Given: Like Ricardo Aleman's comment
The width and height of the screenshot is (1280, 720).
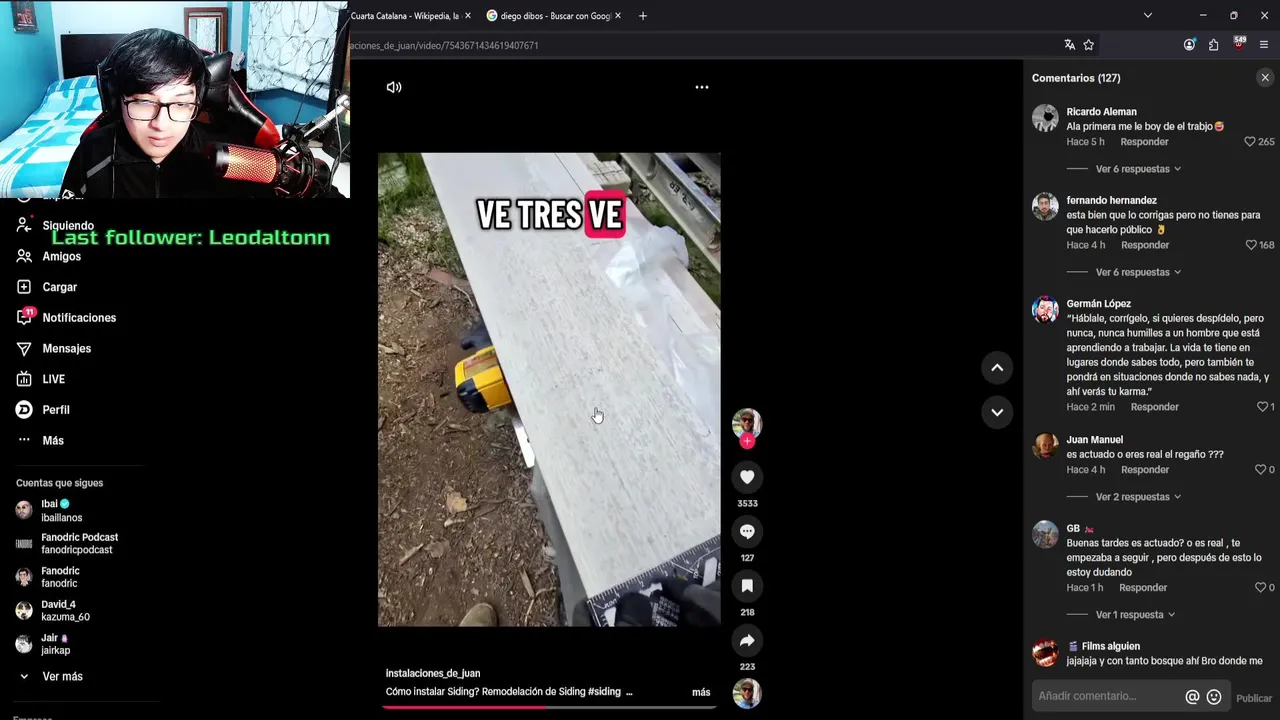Looking at the screenshot, I should [1249, 142].
